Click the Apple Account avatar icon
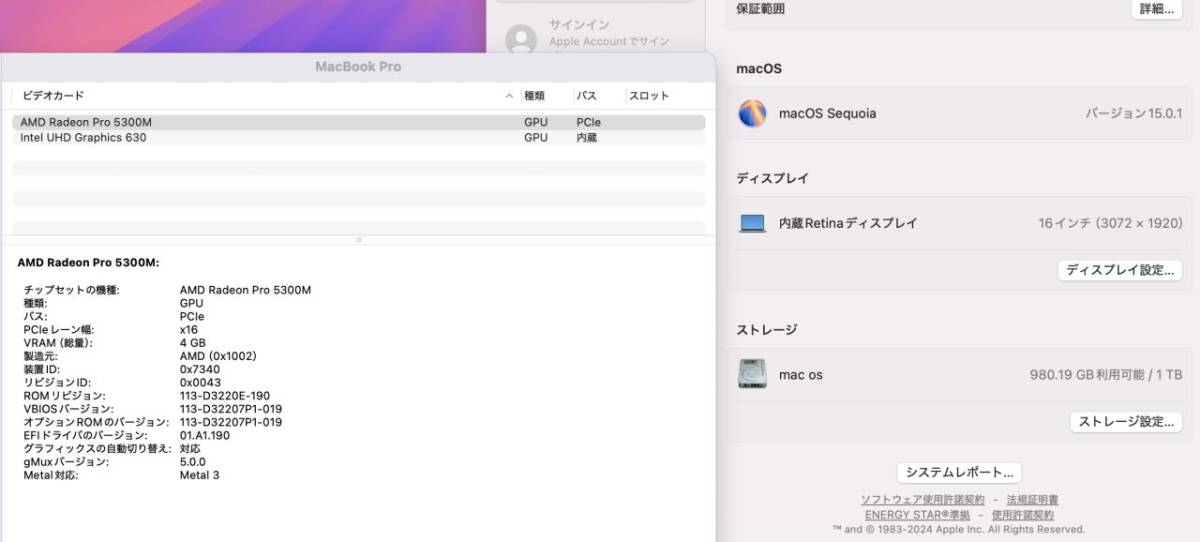 coord(521,39)
